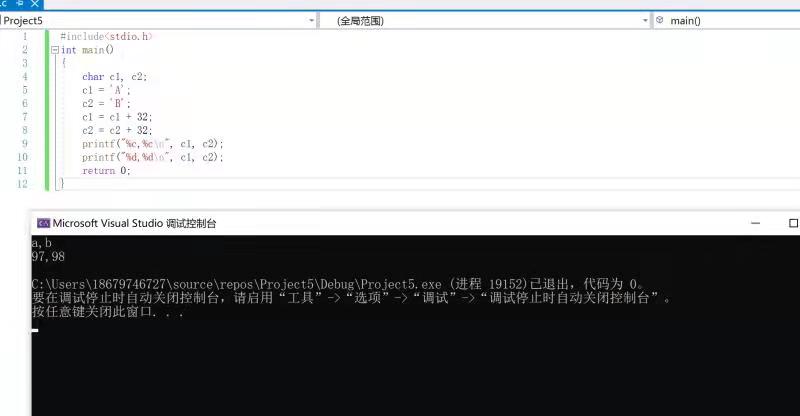
Task: Minimize the debug console window
Action: pyautogui.click(x=756, y=223)
